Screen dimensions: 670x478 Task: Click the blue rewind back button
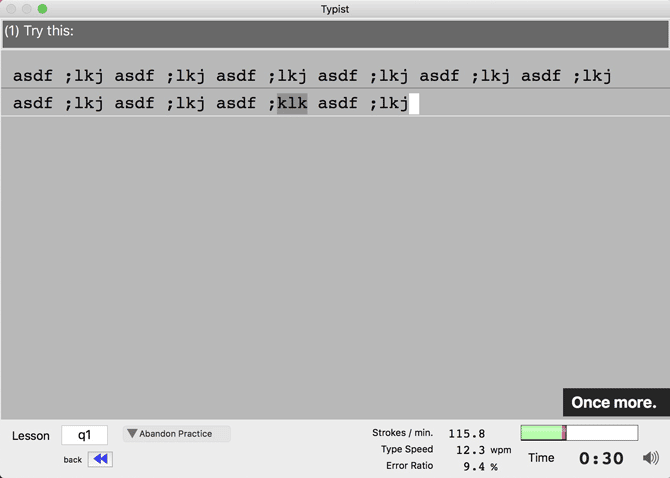point(100,459)
